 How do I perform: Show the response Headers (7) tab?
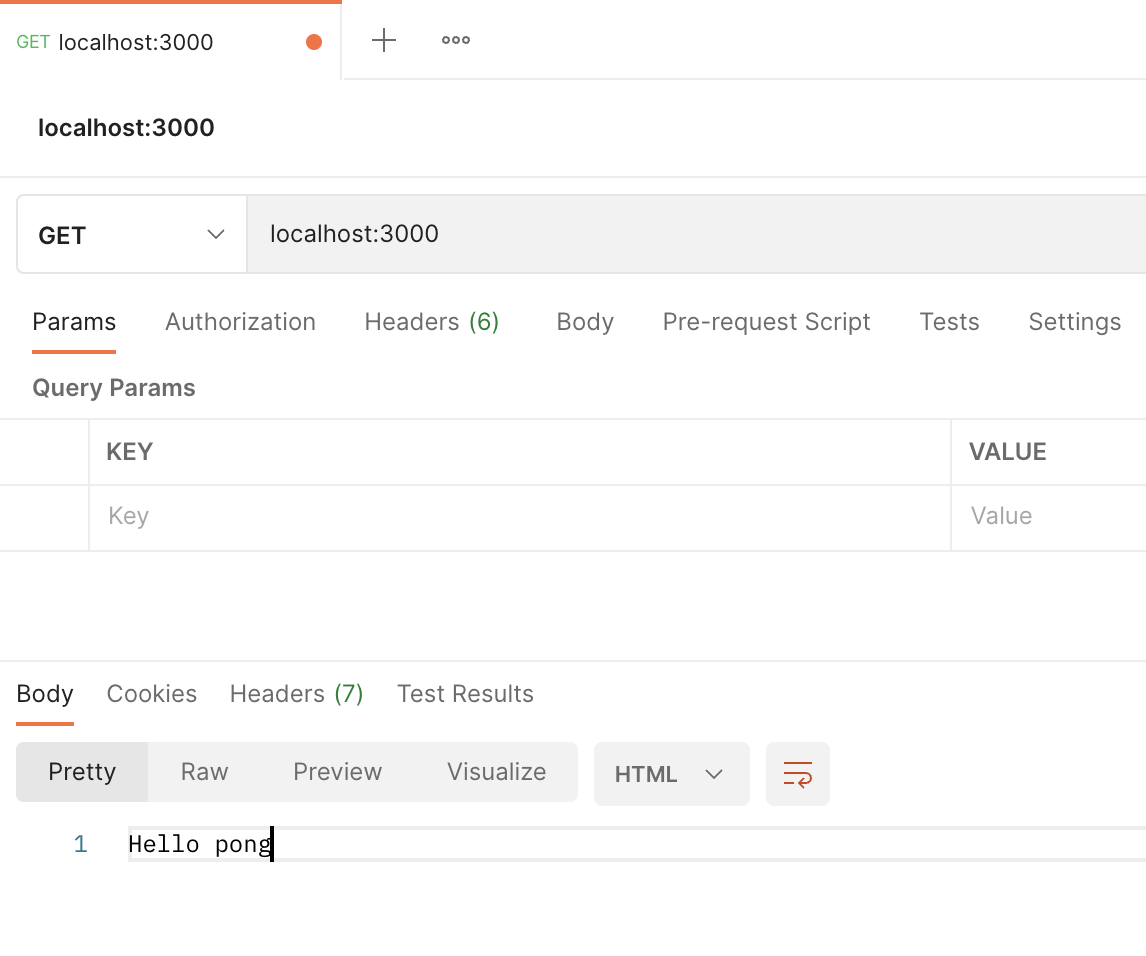click(296, 694)
